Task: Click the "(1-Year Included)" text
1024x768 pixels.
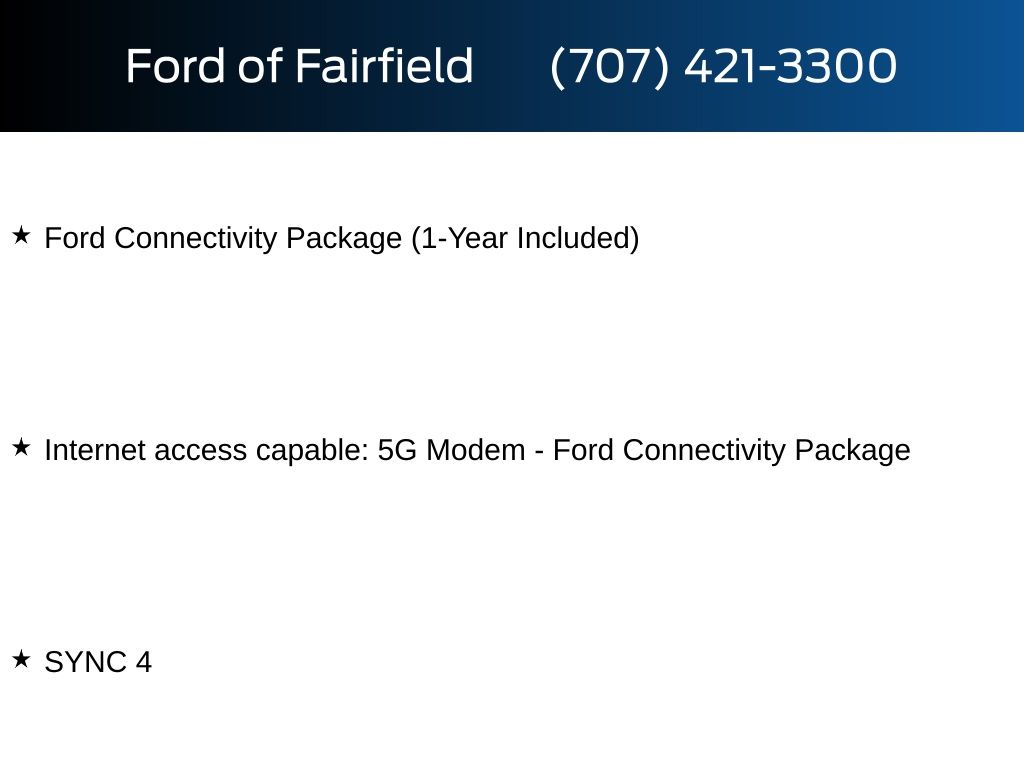Action: 525,239
